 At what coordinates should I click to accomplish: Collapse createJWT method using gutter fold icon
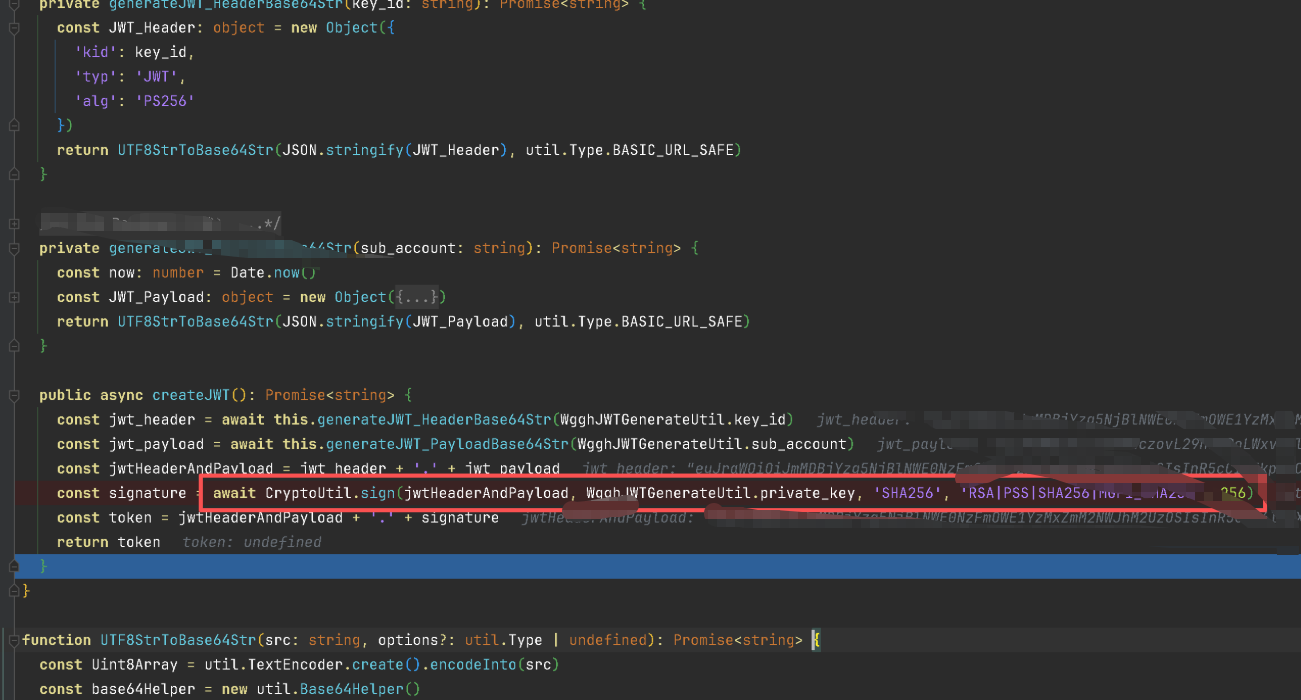13,395
